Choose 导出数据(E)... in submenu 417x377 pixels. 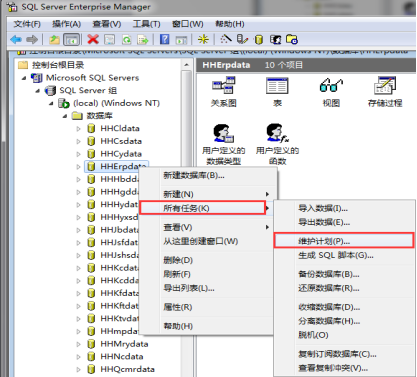click(344, 222)
